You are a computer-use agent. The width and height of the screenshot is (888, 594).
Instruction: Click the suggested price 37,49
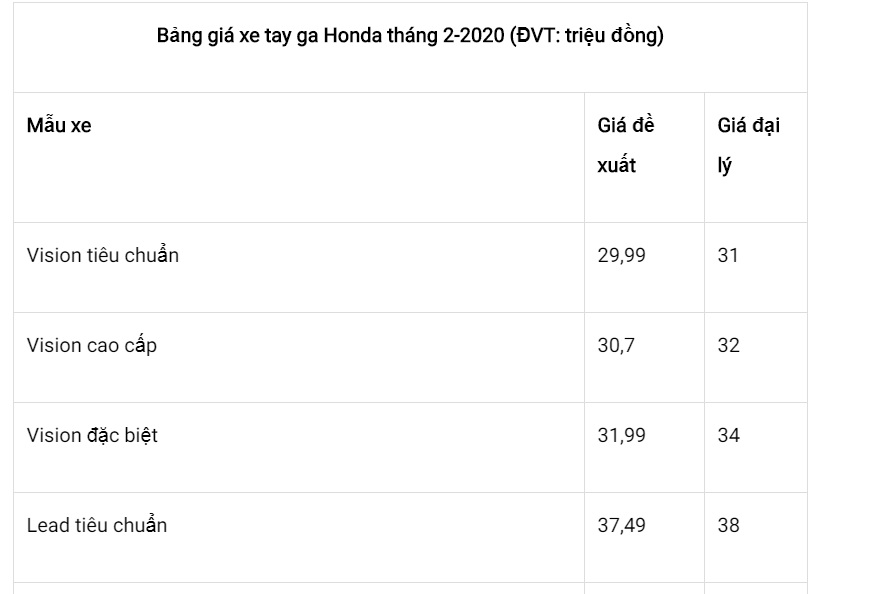click(622, 525)
